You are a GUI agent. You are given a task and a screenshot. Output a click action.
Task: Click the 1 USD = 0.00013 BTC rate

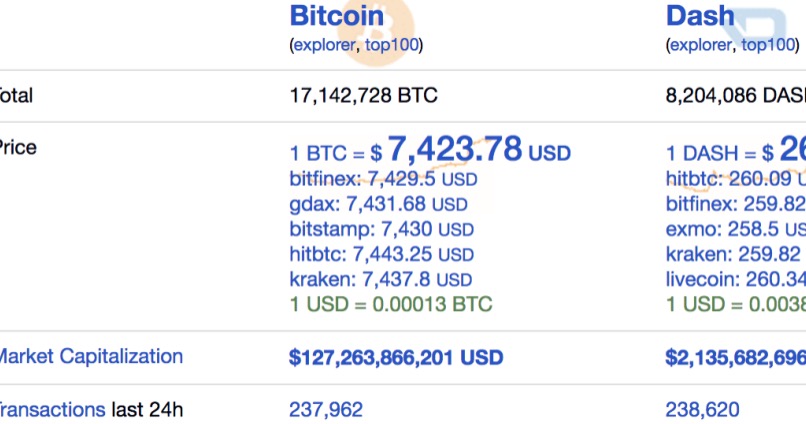pyautogui.click(x=391, y=304)
